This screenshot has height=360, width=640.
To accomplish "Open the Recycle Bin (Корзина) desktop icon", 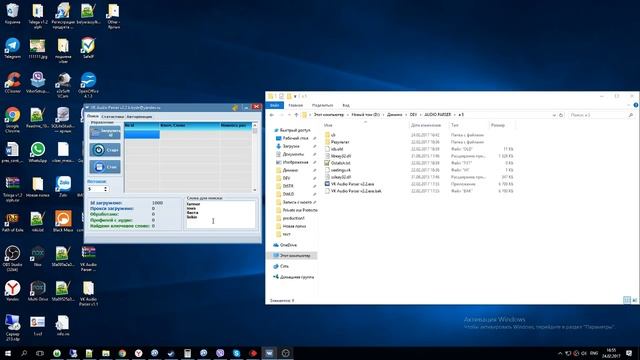I will [12, 13].
